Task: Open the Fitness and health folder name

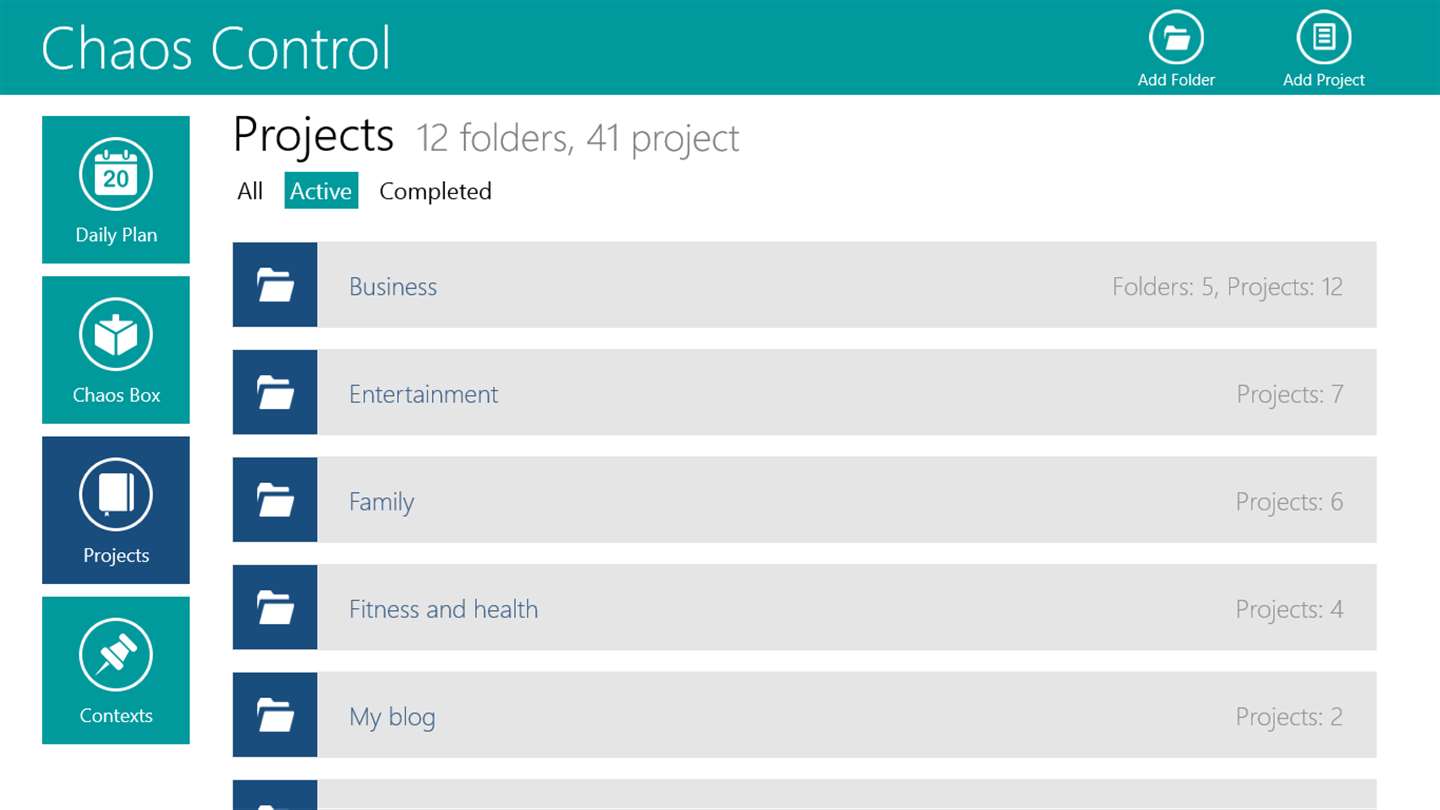Action: tap(443, 609)
